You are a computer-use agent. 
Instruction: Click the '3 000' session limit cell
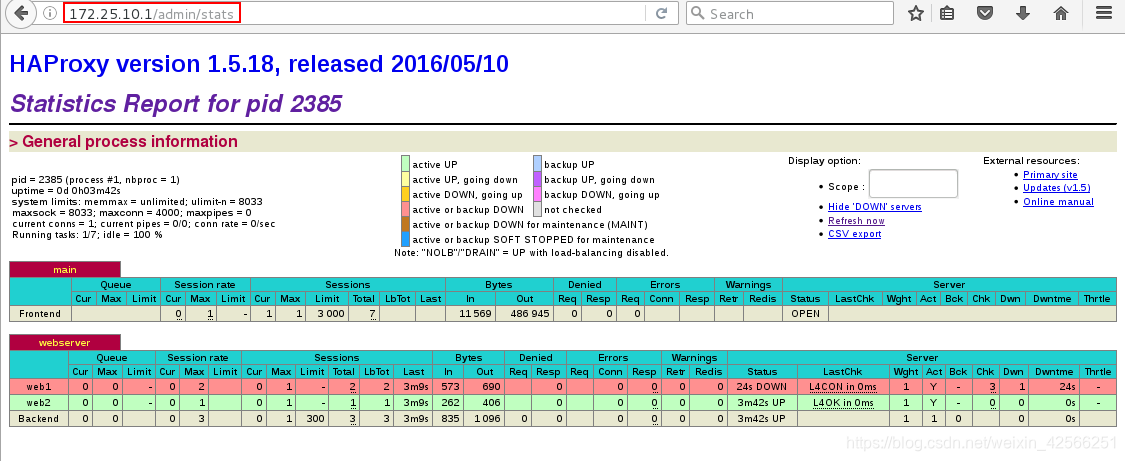pyautogui.click(x=329, y=313)
